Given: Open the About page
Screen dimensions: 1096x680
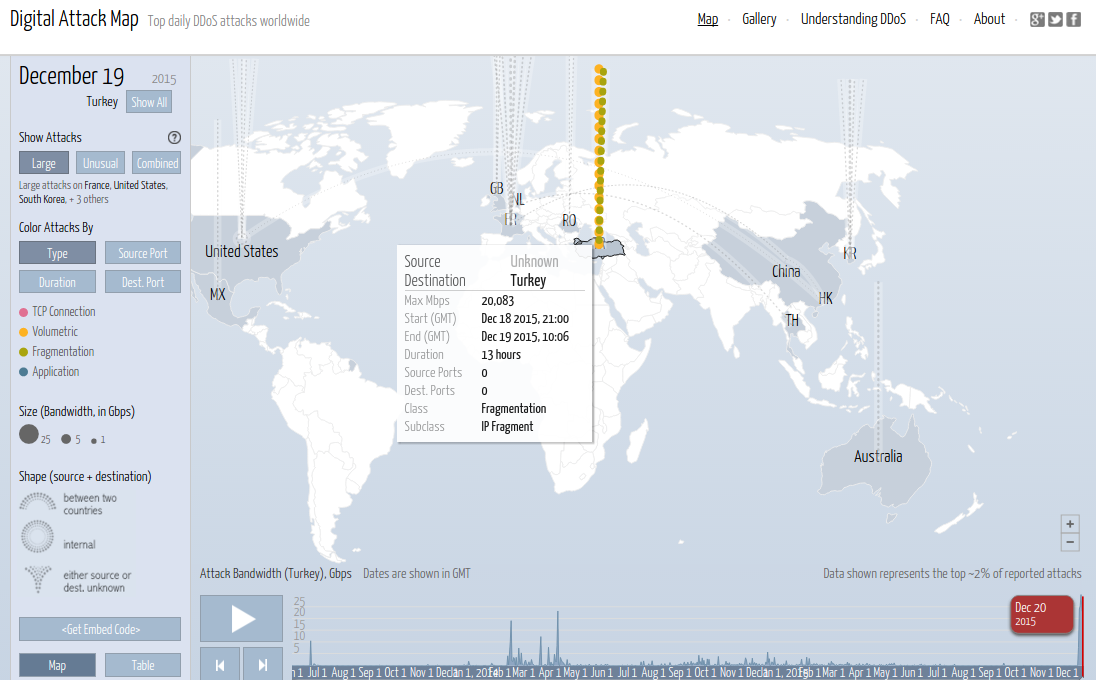Looking at the screenshot, I should [x=989, y=20].
